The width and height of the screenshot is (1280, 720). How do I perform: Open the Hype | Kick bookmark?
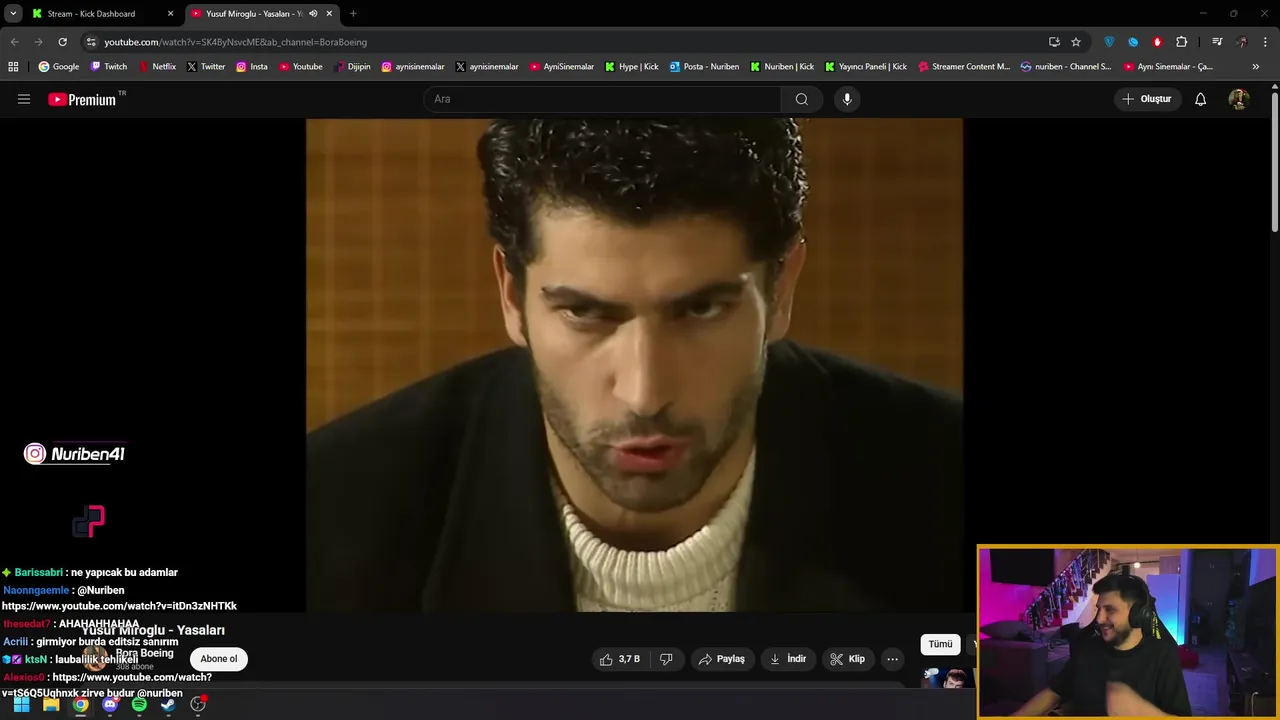pos(631,67)
